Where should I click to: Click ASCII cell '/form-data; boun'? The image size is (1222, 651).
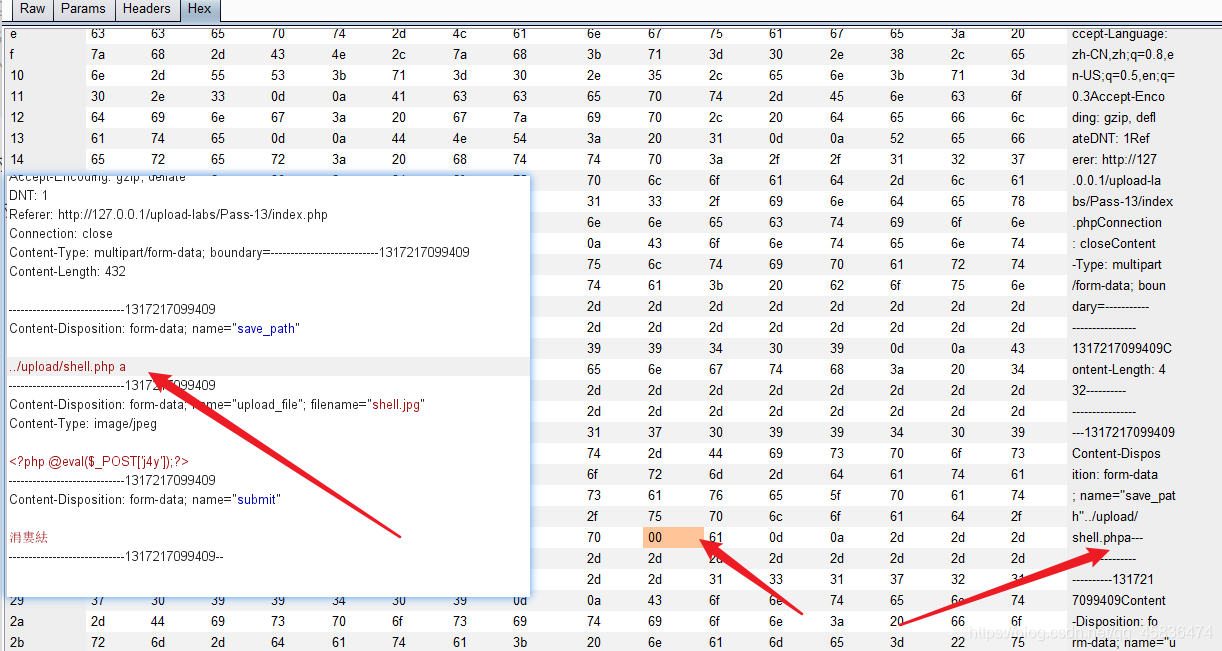1118,286
